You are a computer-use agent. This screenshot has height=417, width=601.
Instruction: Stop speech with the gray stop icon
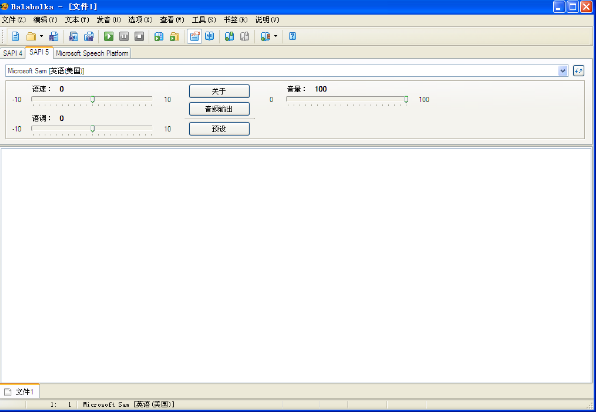pyautogui.click(x=139, y=36)
